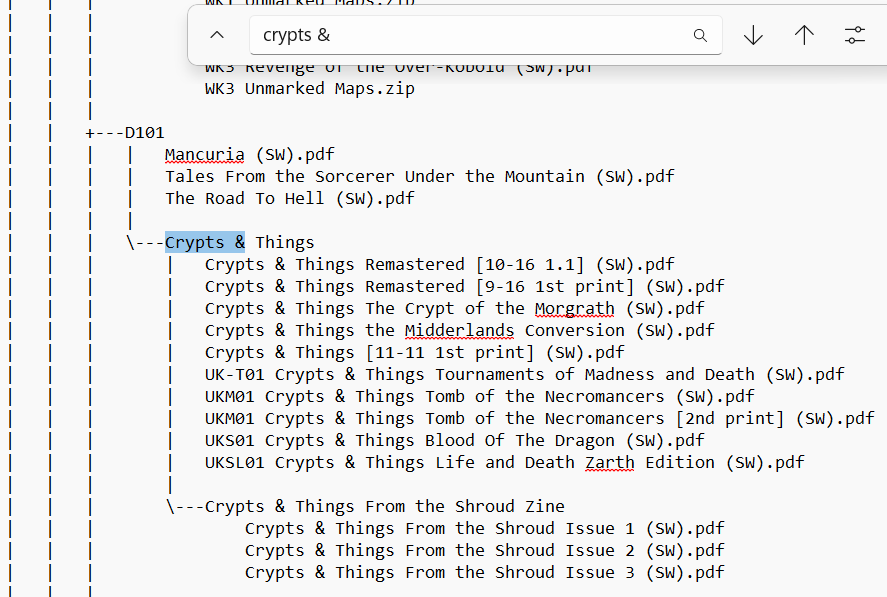Click 'UKSL01 Life and Death Zarth Edition' line

click(x=505, y=463)
